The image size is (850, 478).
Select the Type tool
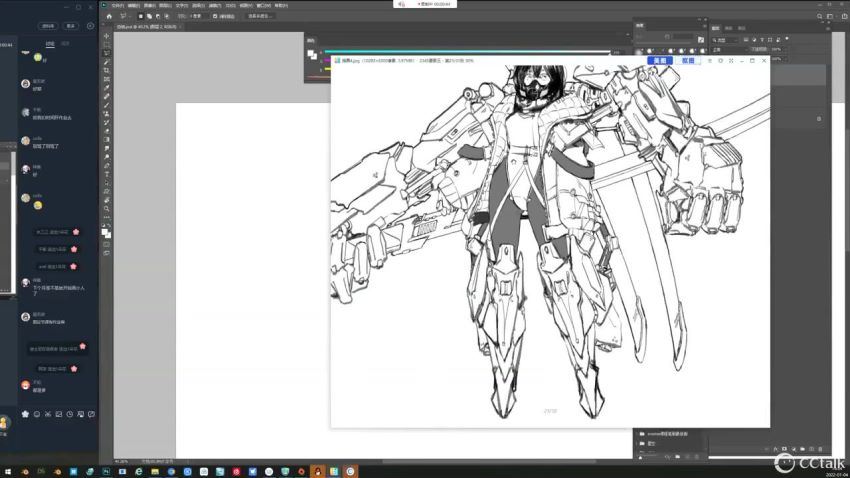[106, 175]
